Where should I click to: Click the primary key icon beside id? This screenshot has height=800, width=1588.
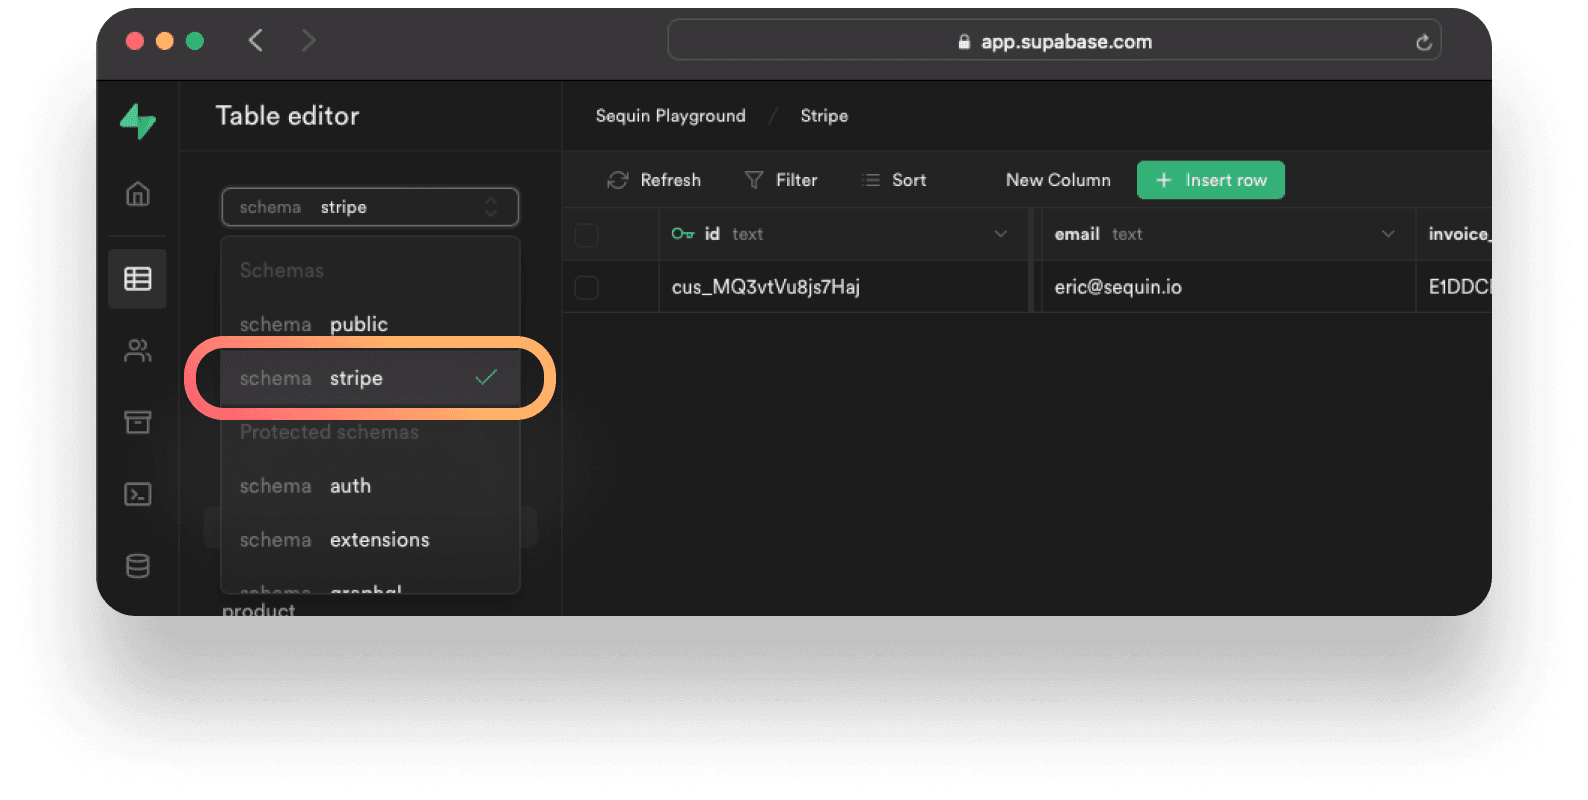pyautogui.click(x=683, y=234)
